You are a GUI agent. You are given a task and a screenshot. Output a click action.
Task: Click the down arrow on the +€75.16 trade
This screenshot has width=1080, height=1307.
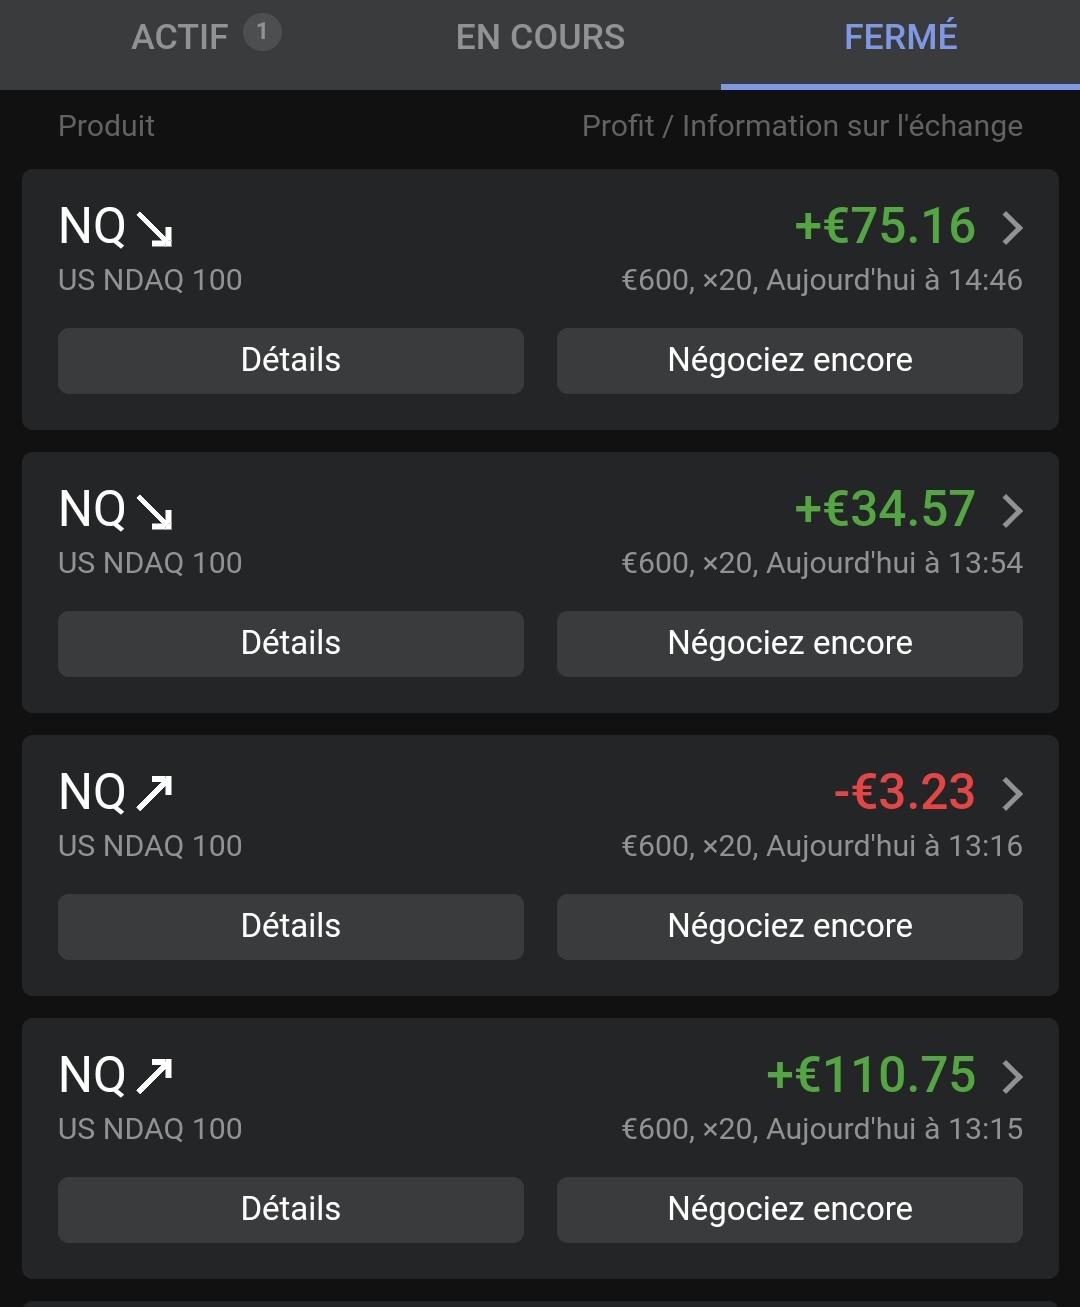point(155,229)
